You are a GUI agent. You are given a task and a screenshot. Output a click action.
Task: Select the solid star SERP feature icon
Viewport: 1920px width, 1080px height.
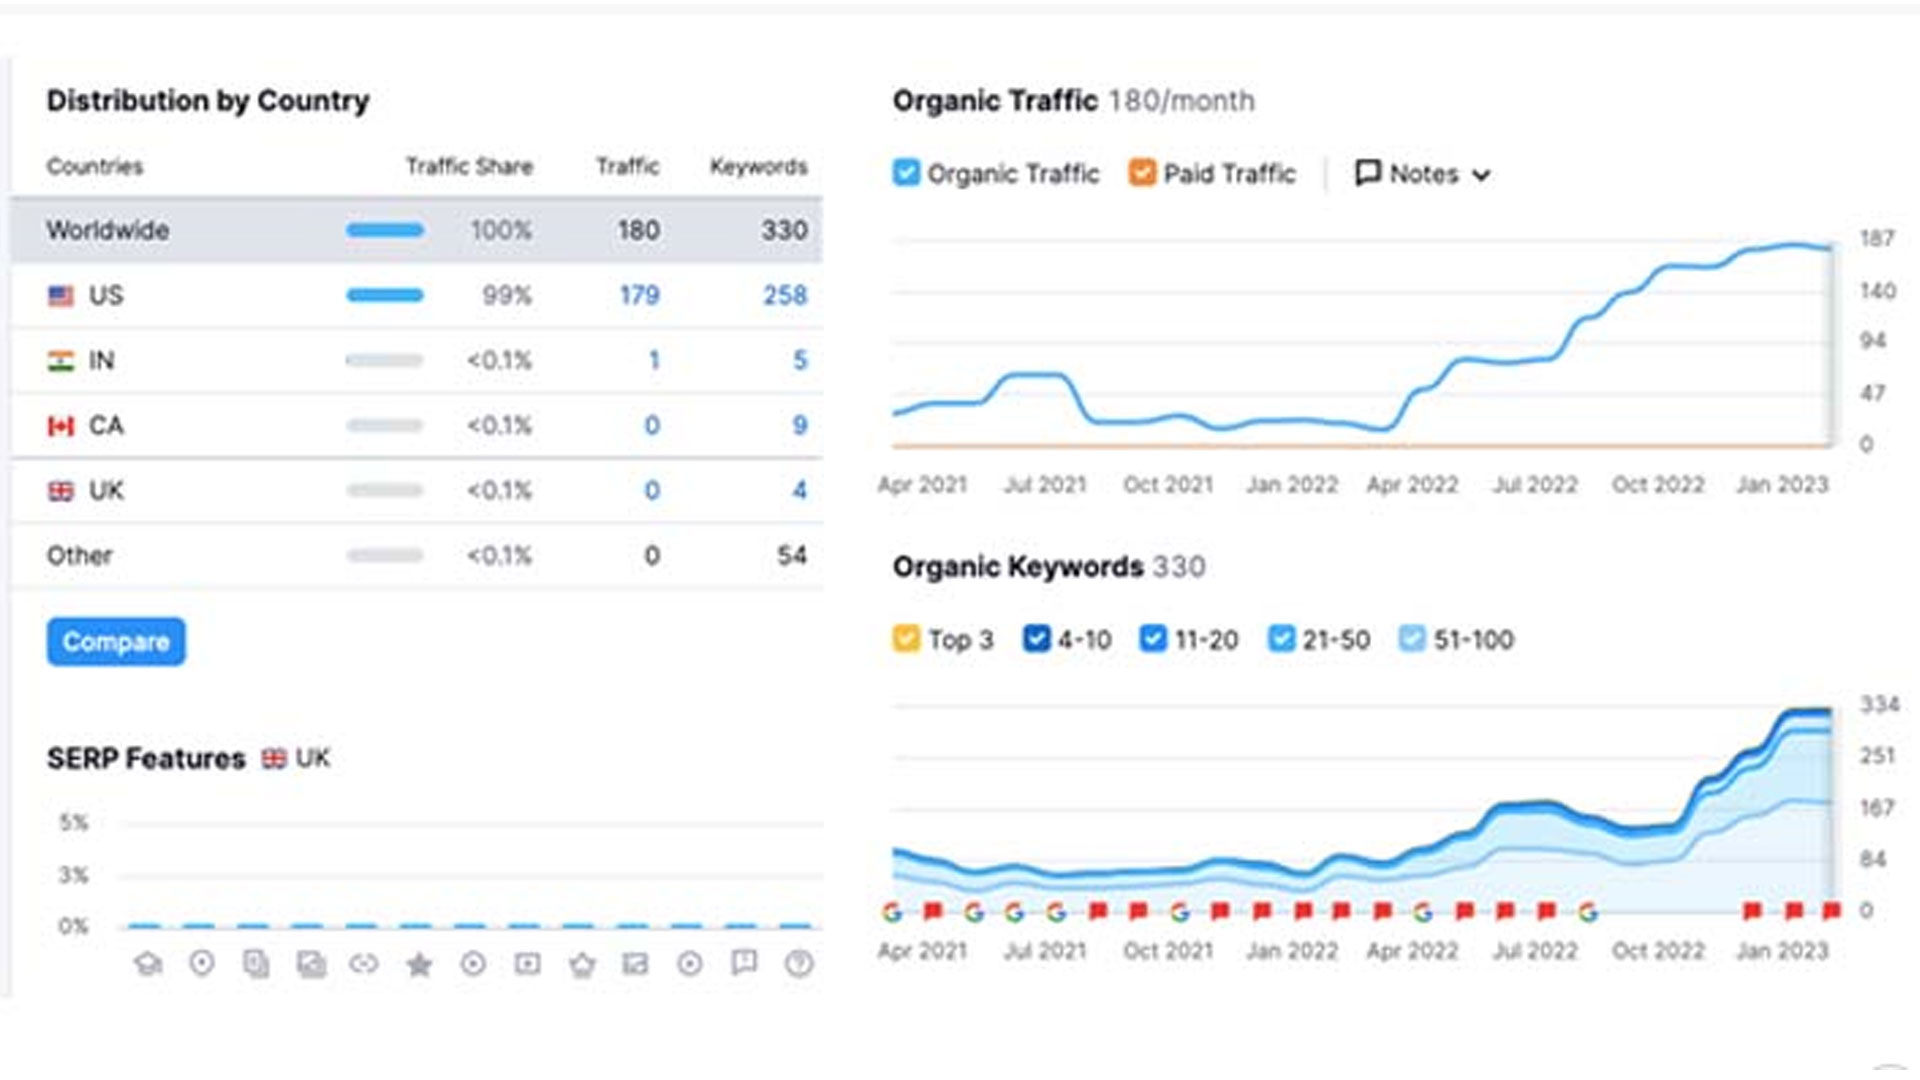pos(419,964)
